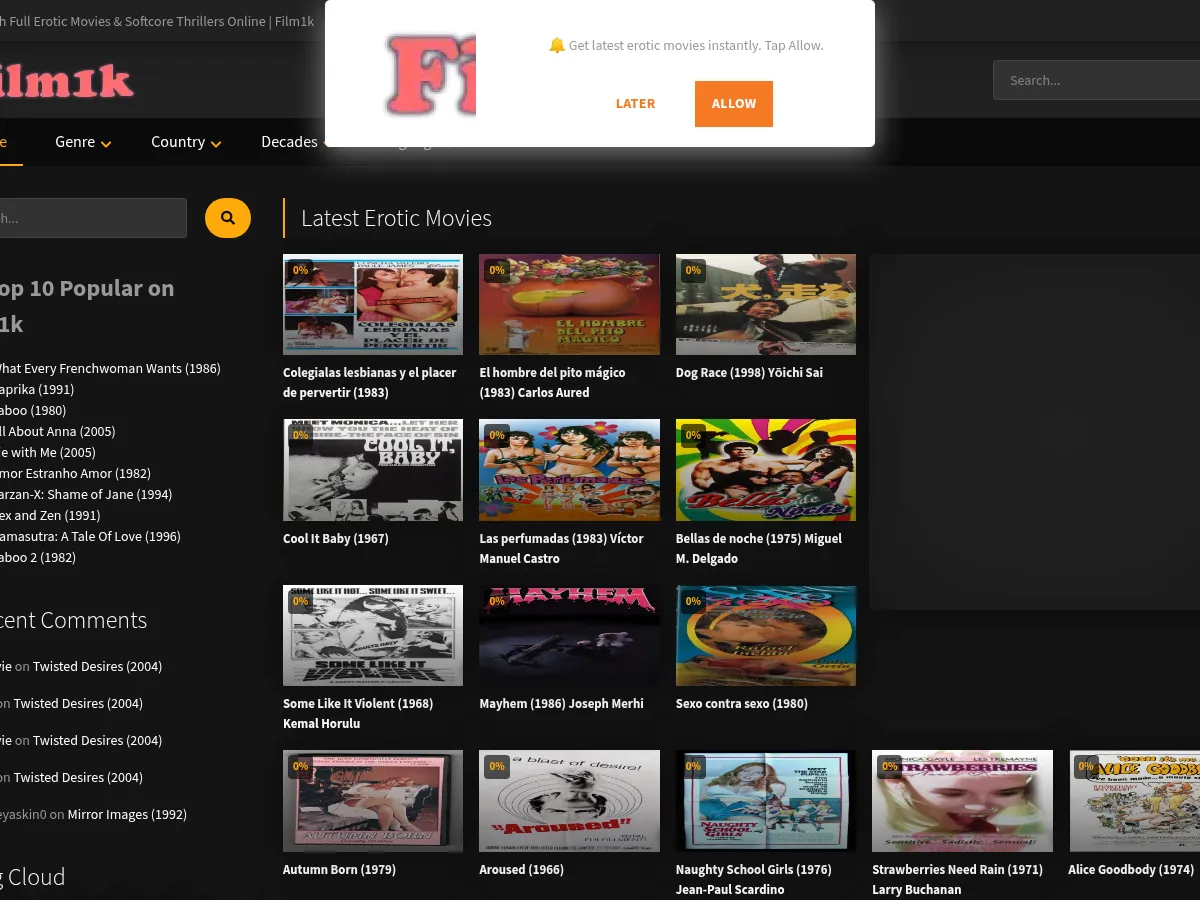Focus the header Search field
The width and height of the screenshot is (1200, 900).
pos(1096,80)
